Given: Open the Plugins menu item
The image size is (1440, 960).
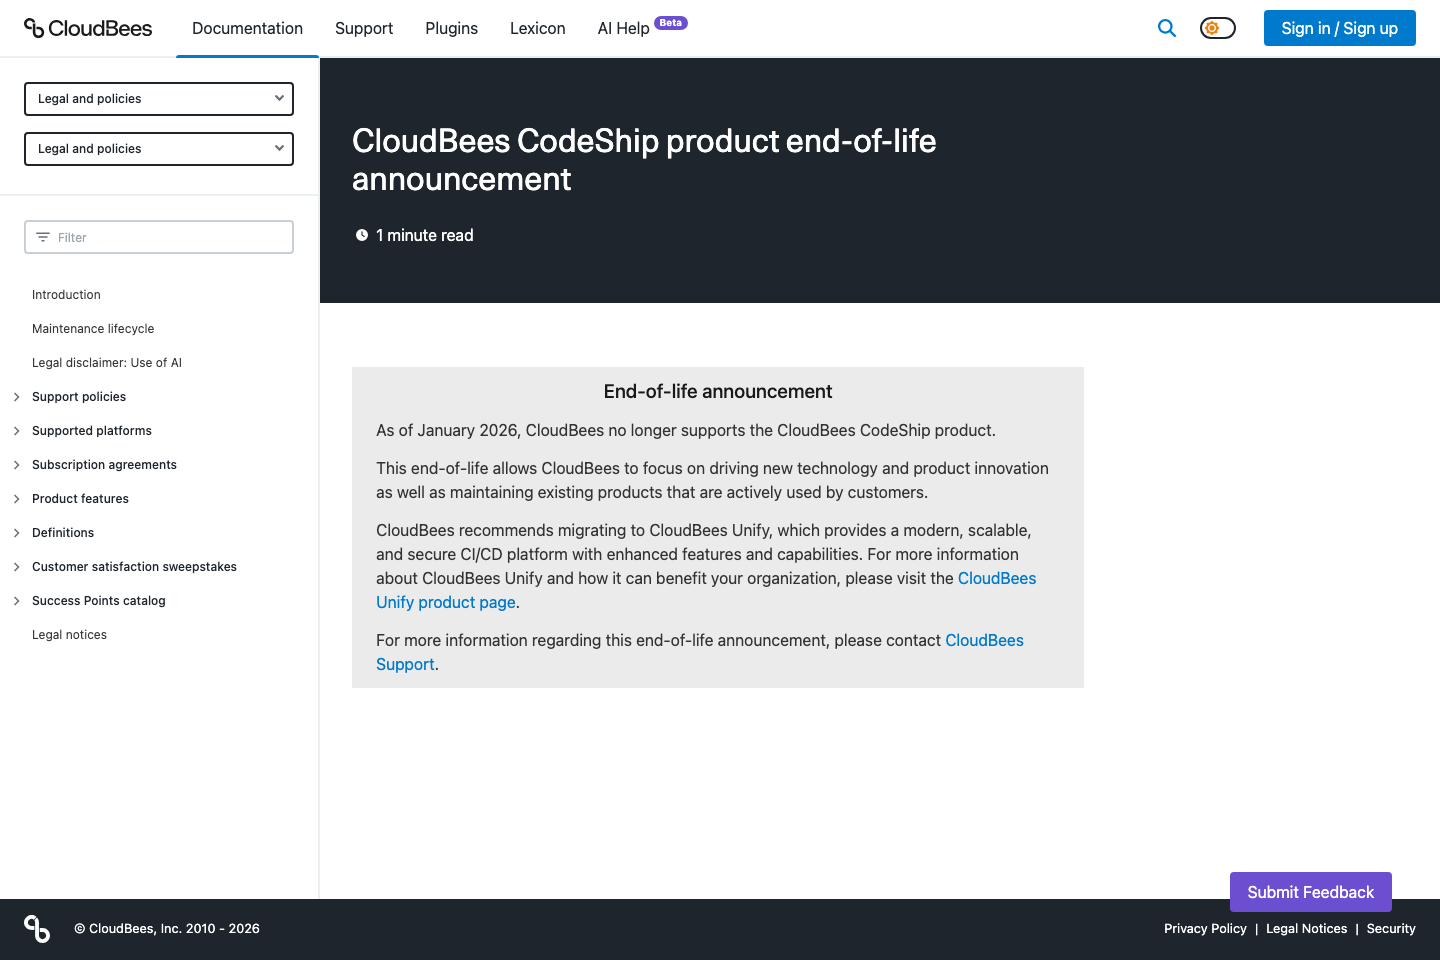Looking at the screenshot, I should (x=451, y=28).
